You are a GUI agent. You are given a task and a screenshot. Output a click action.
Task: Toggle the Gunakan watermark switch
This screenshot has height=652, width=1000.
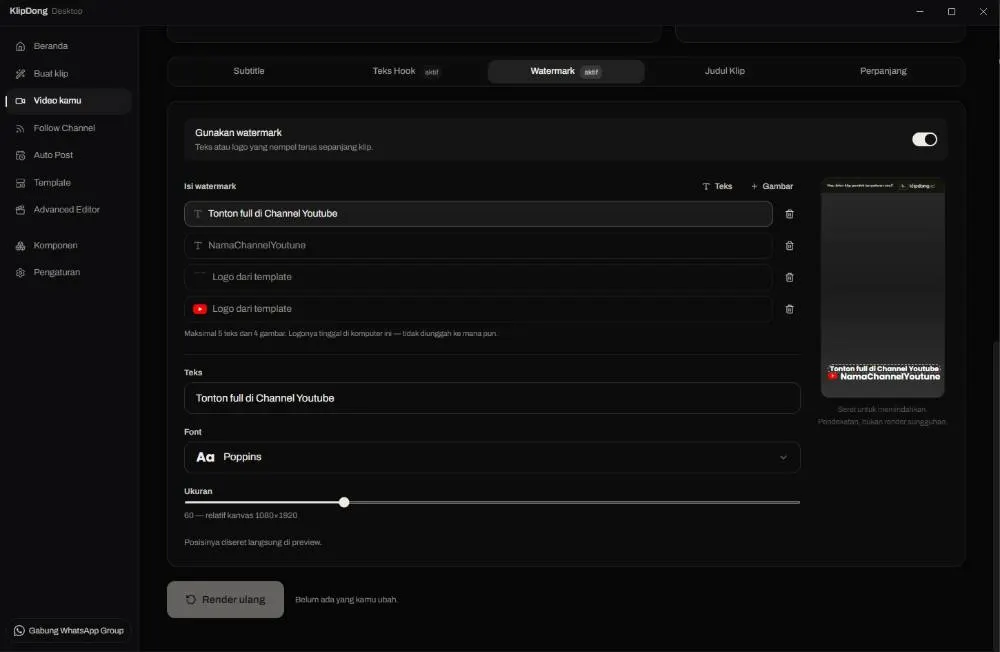[924, 139]
